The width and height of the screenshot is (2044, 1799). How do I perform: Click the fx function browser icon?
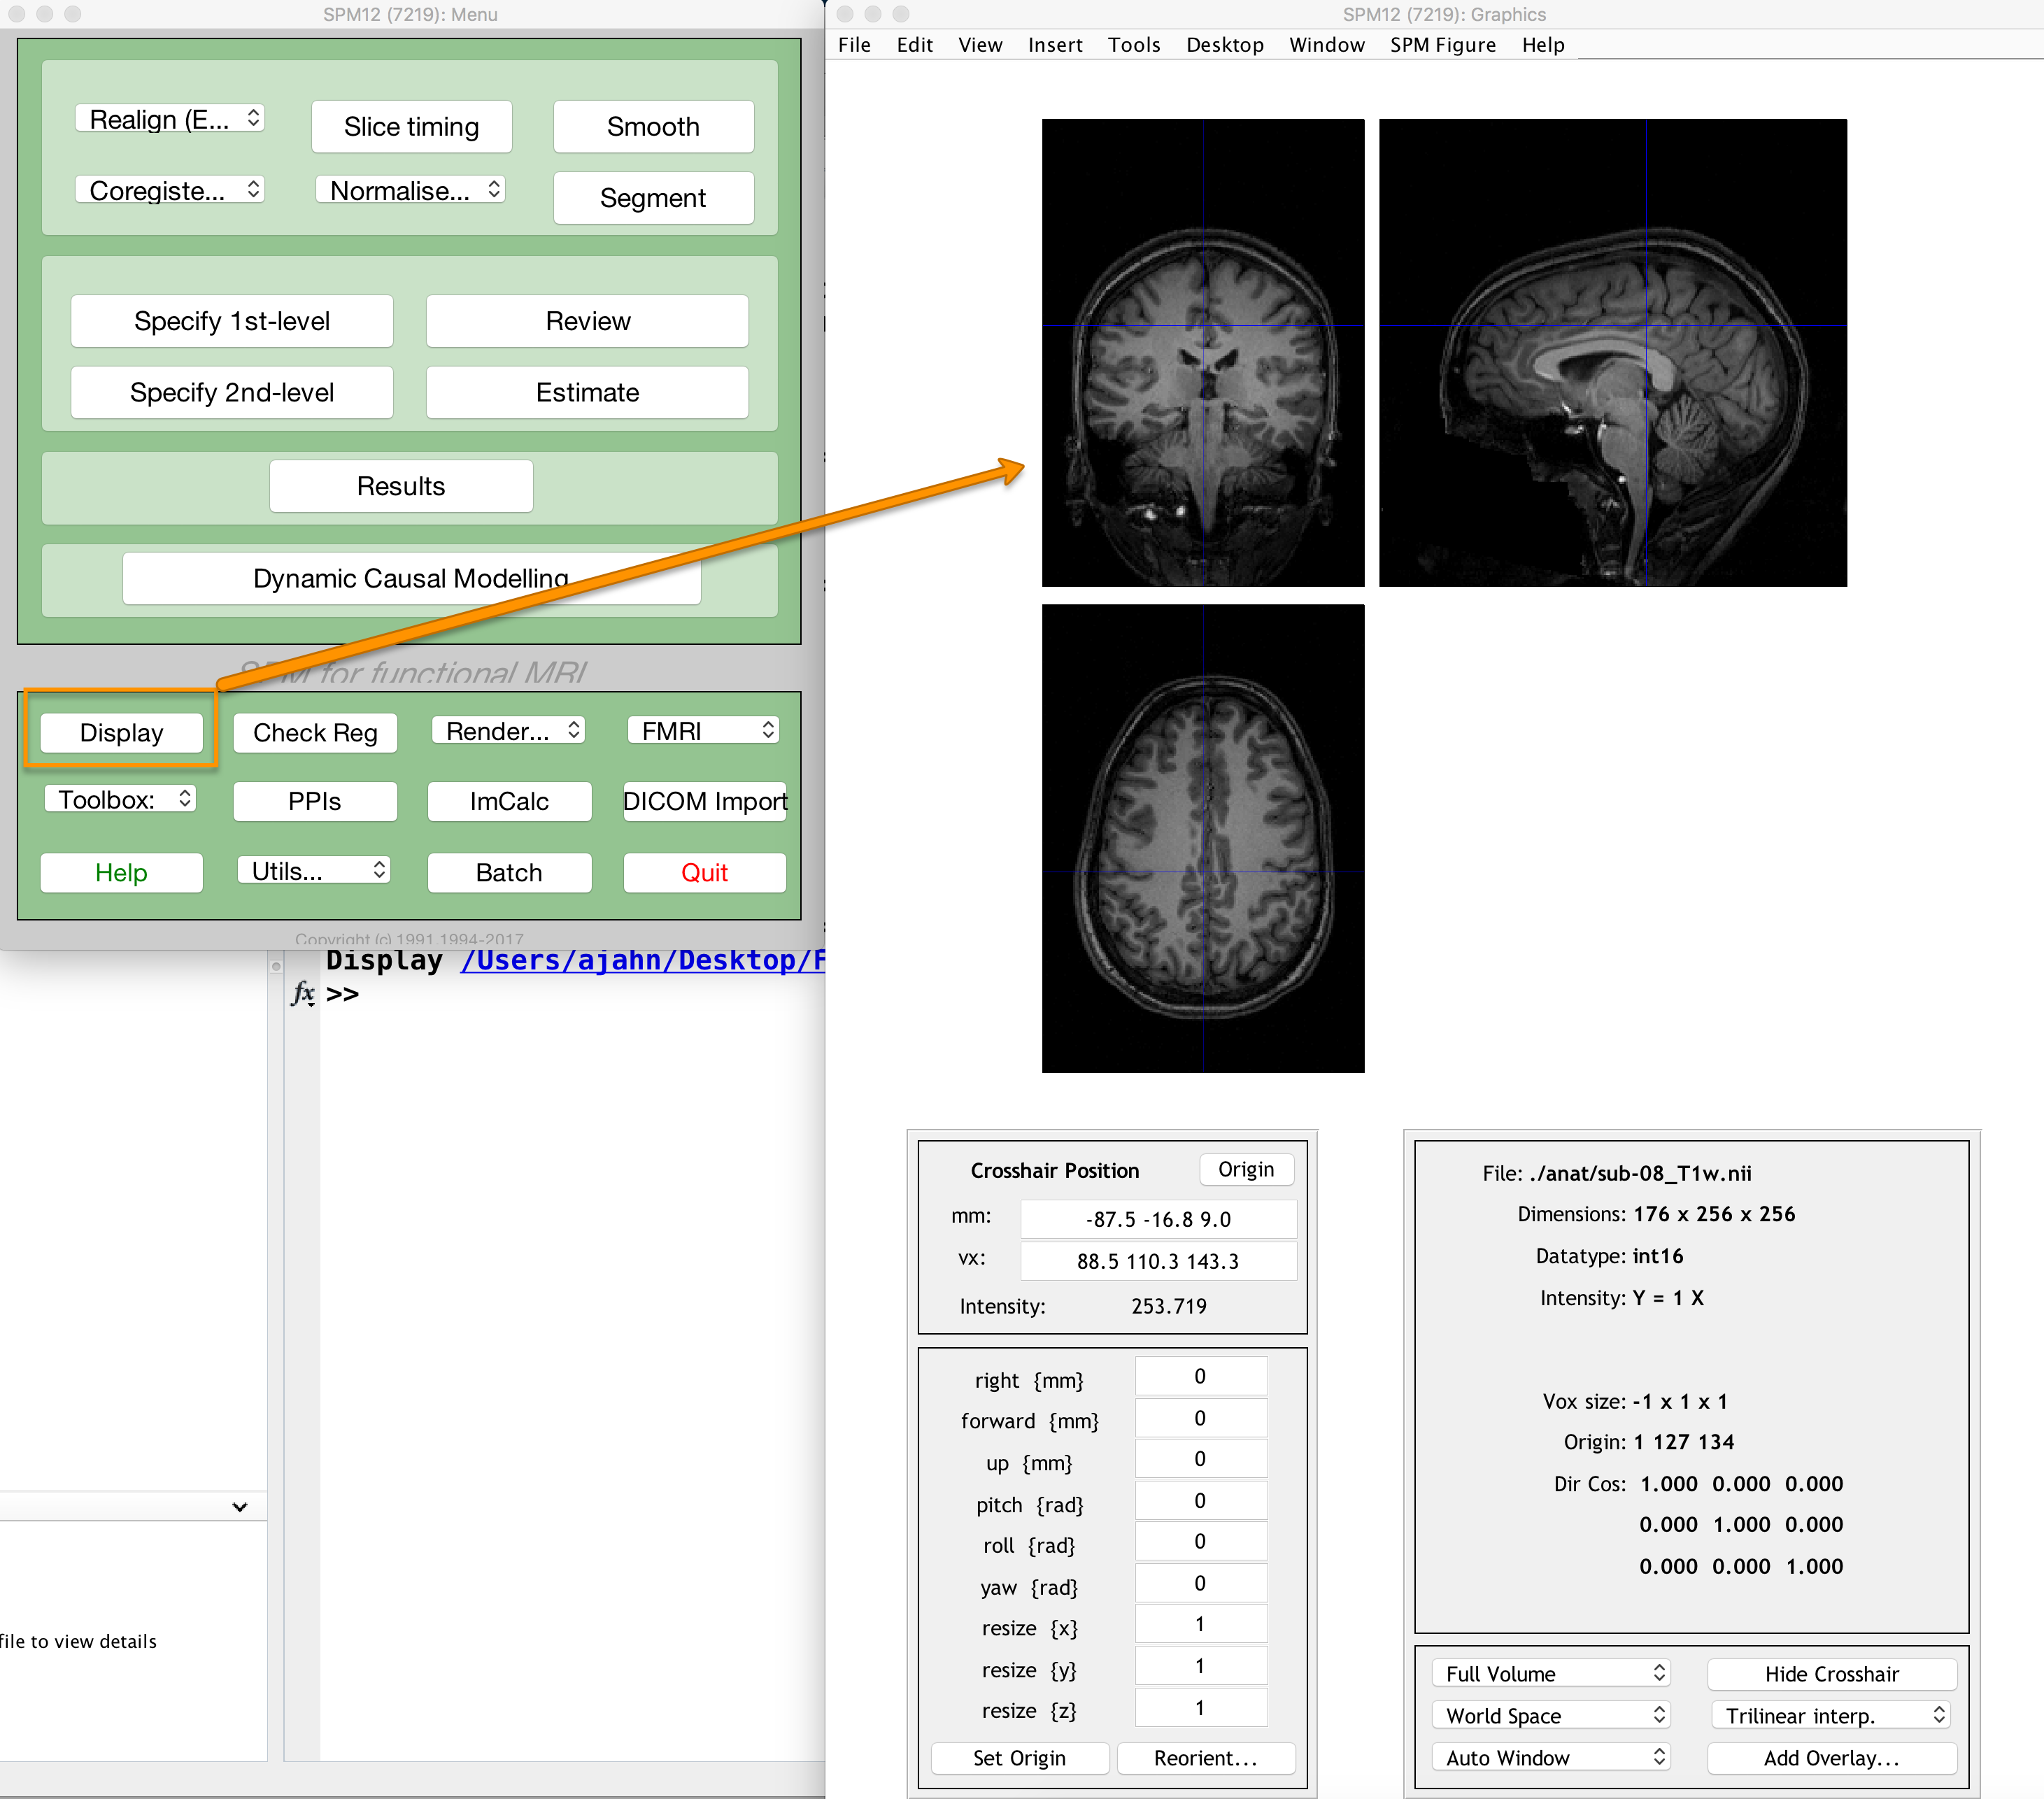(x=303, y=993)
